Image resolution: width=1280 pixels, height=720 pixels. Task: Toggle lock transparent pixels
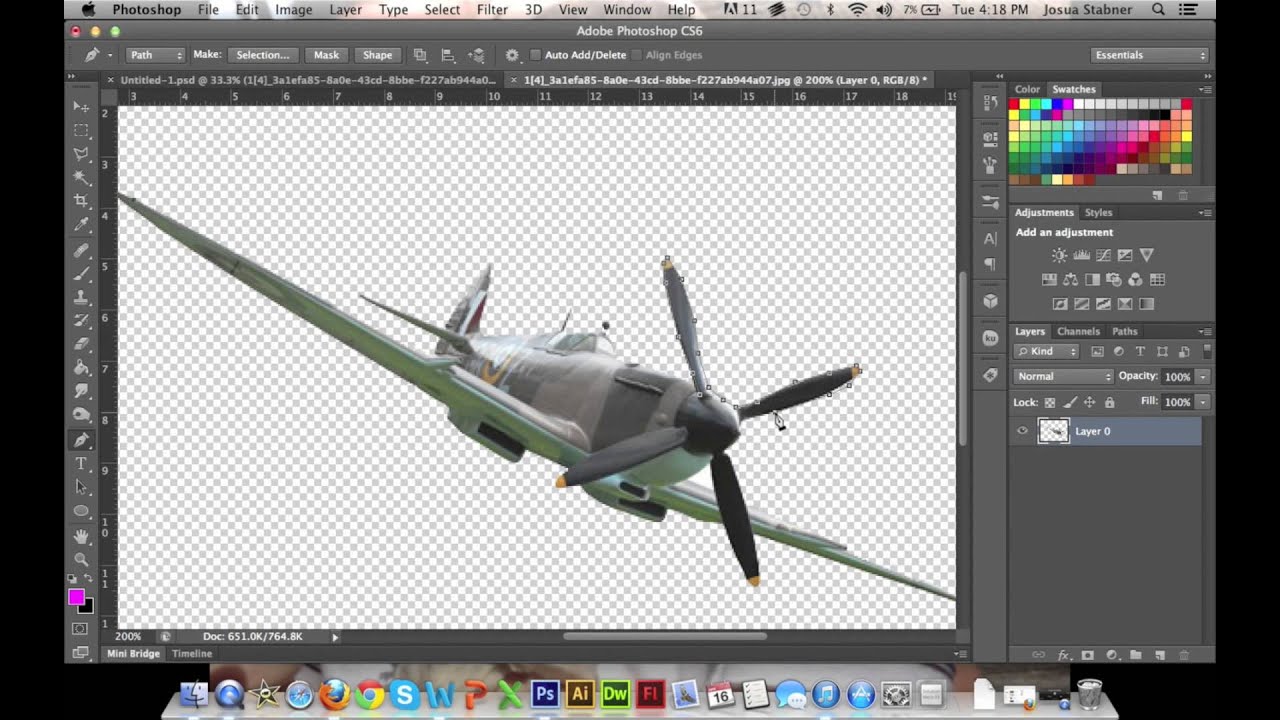(x=1049, y=402)
